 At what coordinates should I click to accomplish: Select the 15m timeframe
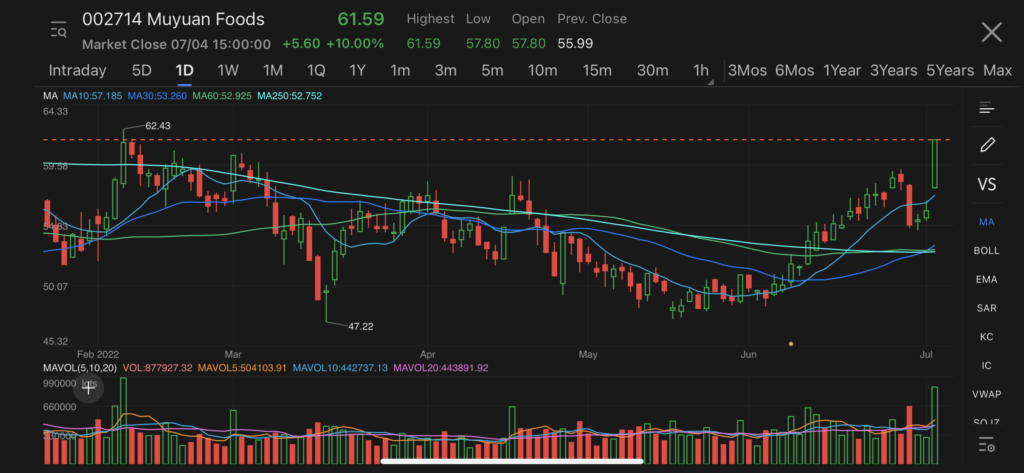pyautogui.click(x=597, y=71)
